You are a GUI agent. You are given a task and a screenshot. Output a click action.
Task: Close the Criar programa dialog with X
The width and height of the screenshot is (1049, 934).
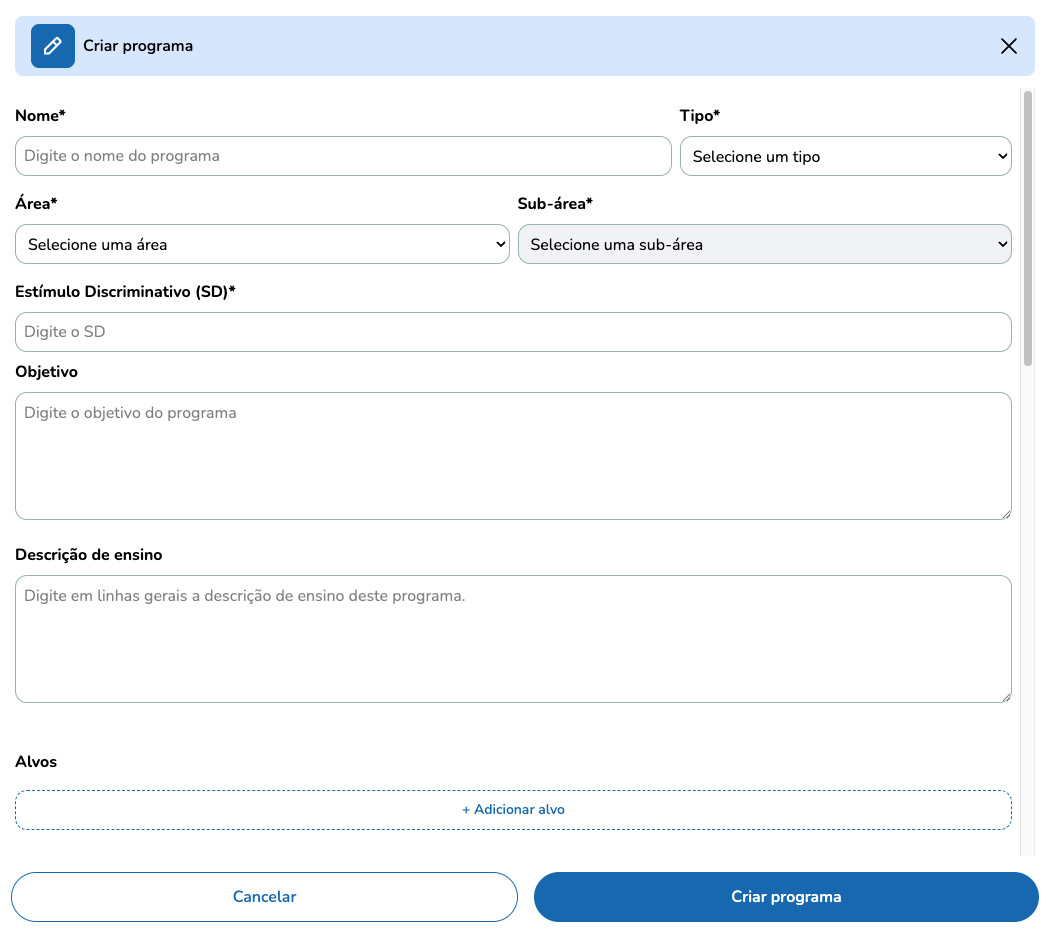pyautogui.click(x=1009, y=46)
